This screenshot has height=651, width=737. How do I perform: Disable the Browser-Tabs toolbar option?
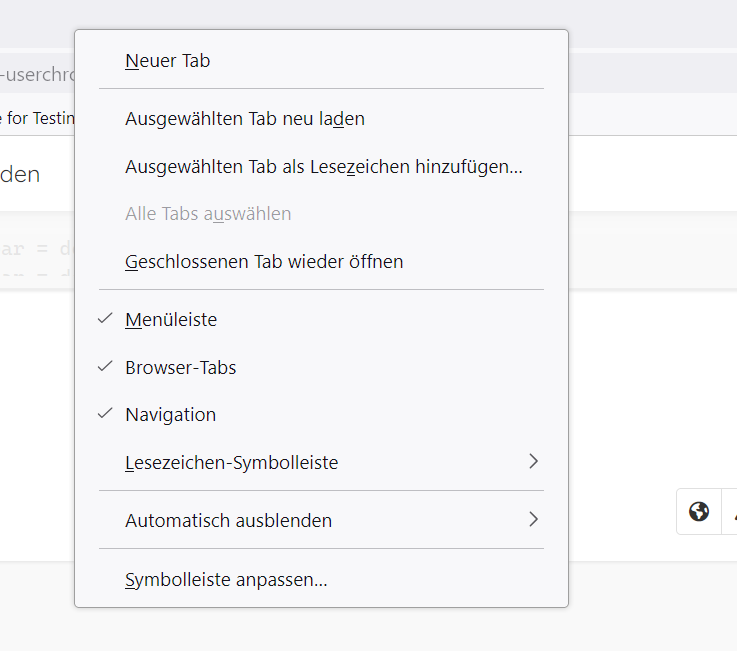pos(181,367)
